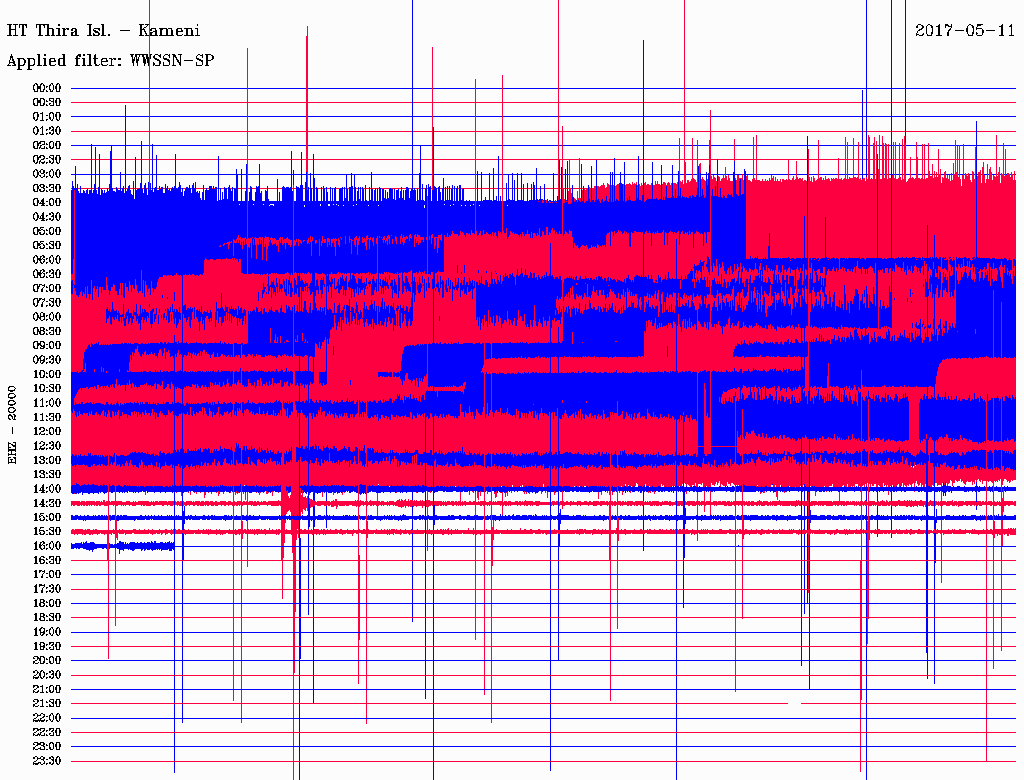1024x780 pixels.
Task: Click the '00:30' time label
Action: [47, 103]
